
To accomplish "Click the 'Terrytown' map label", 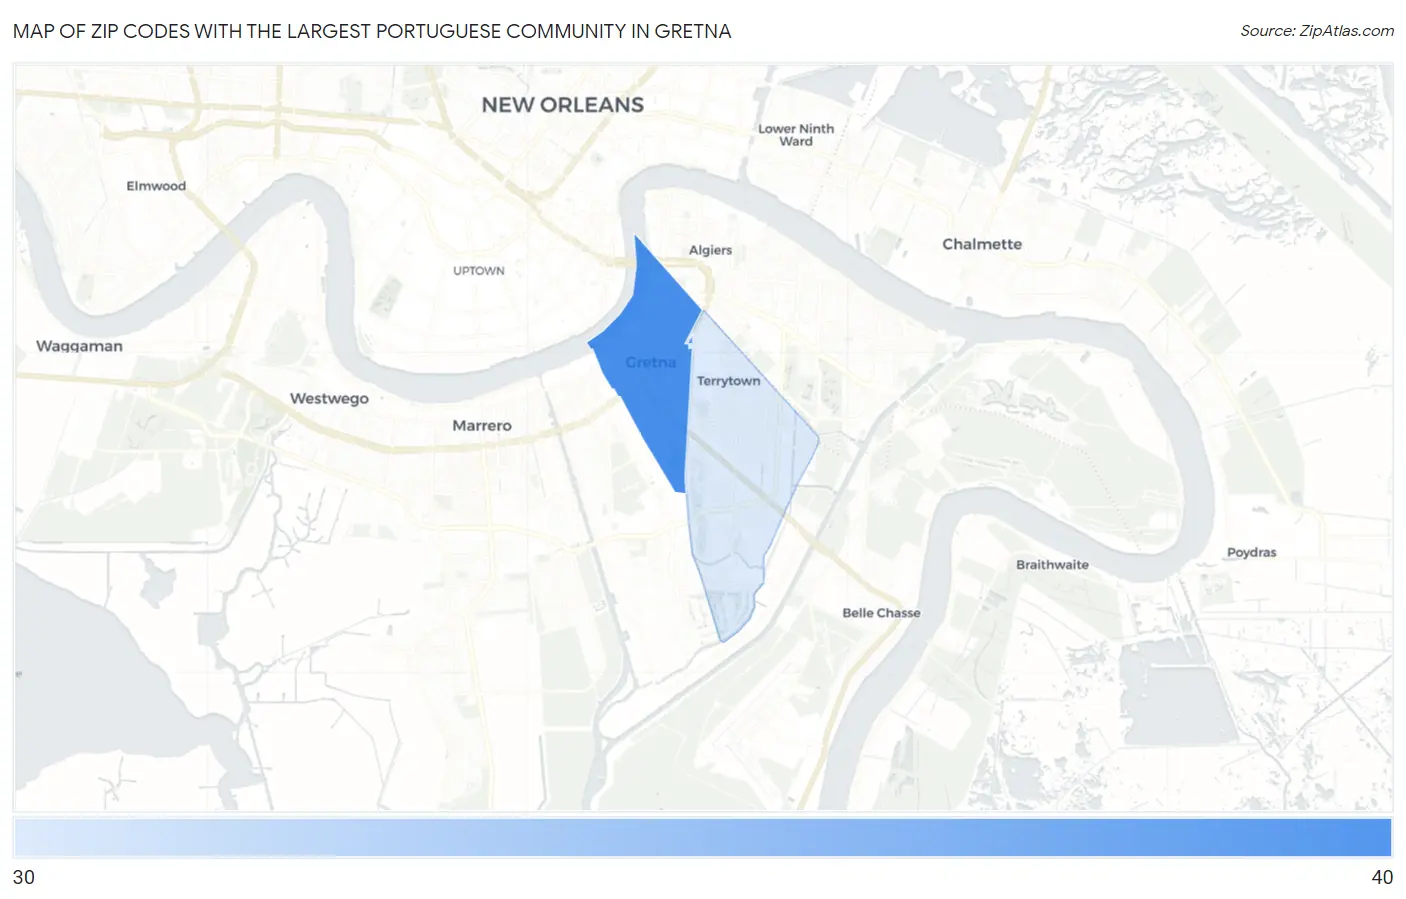I will [729, 381].
